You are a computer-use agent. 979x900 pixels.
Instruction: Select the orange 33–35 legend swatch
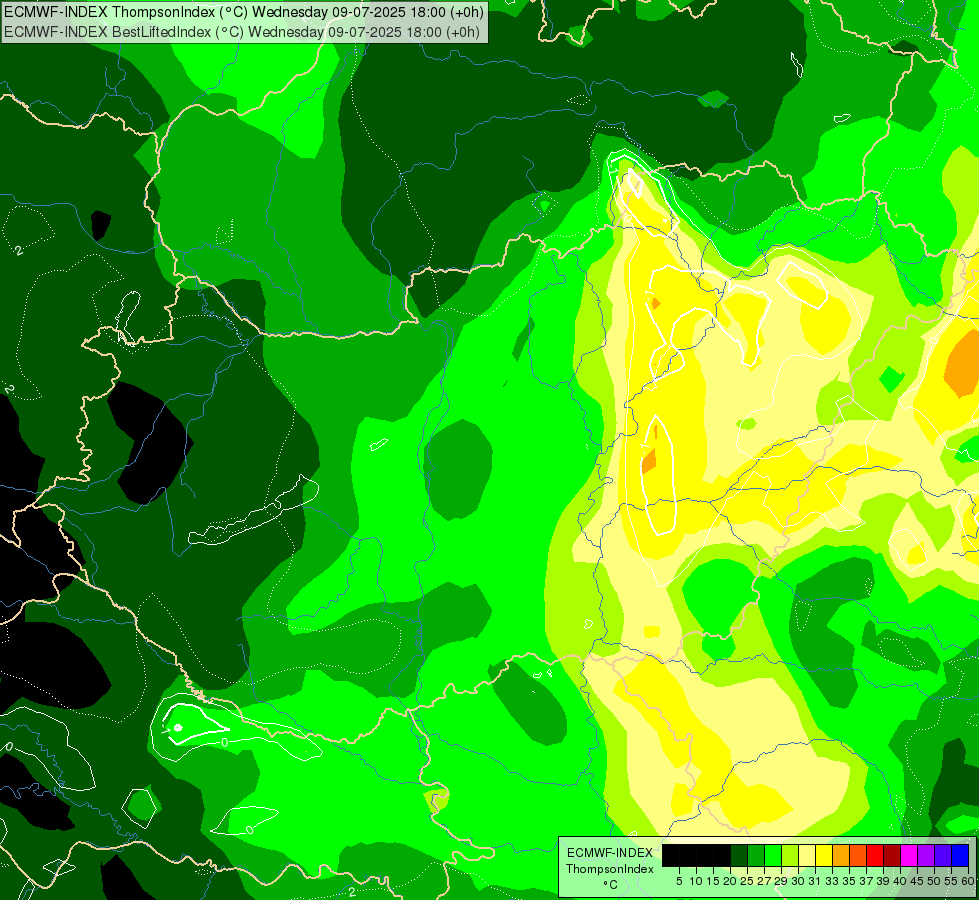point(841,855)
